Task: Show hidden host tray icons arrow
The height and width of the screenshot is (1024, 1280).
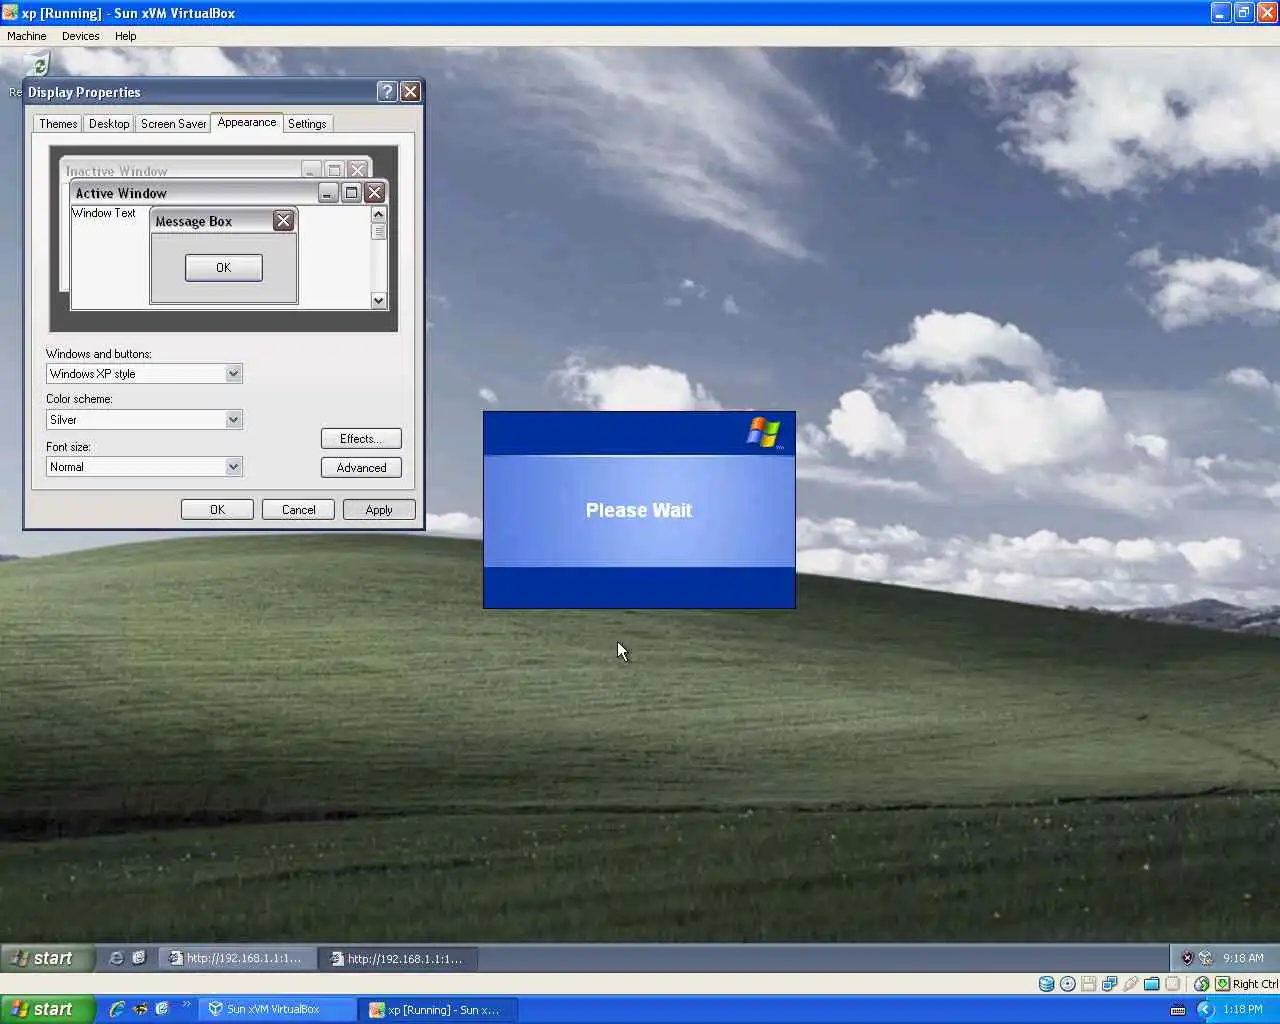Action: [x=1205, y=1010]
